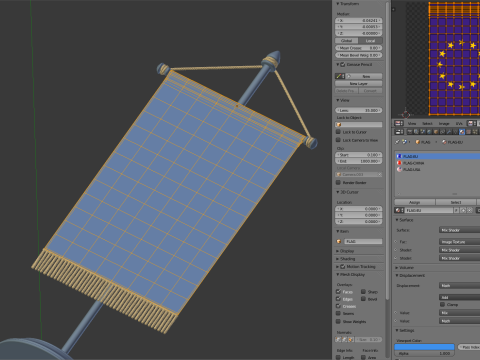
Task: Select the active Material properties tab icon
Action: [462, 132]
